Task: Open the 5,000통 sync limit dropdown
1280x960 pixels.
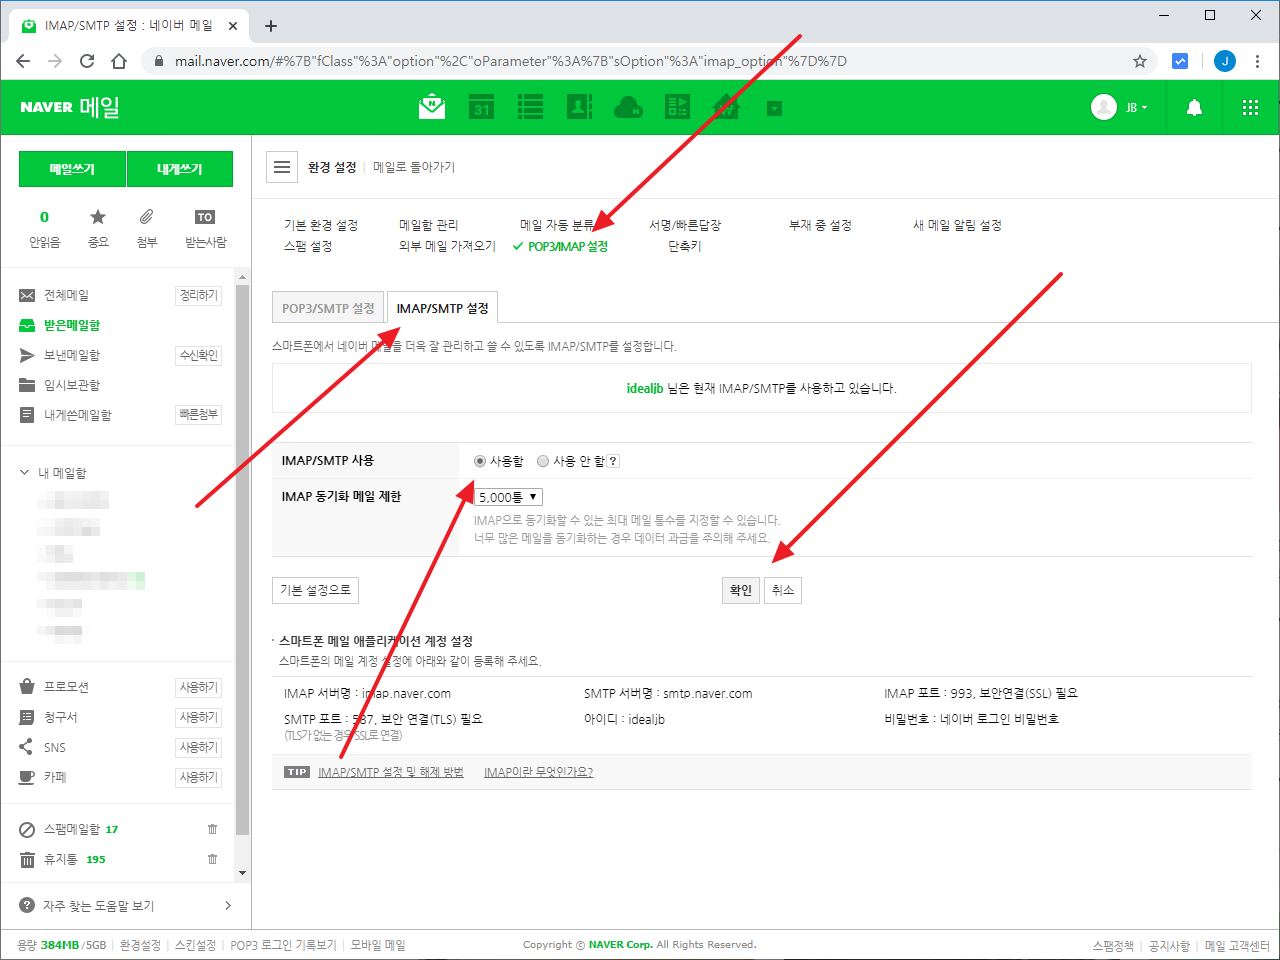Action: [508, 497]
